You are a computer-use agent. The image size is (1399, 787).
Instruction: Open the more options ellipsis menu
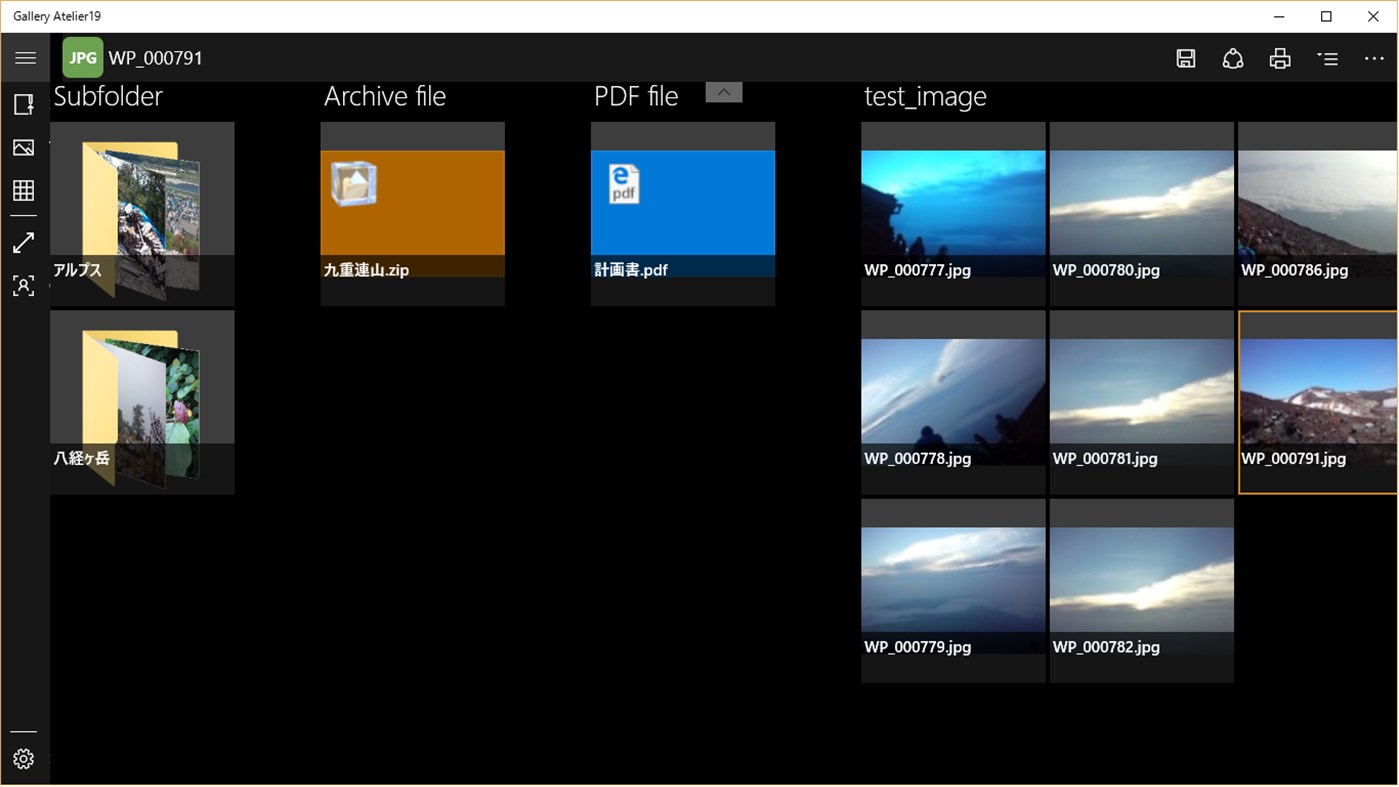pyautogui.click(x=1374, y=59)
